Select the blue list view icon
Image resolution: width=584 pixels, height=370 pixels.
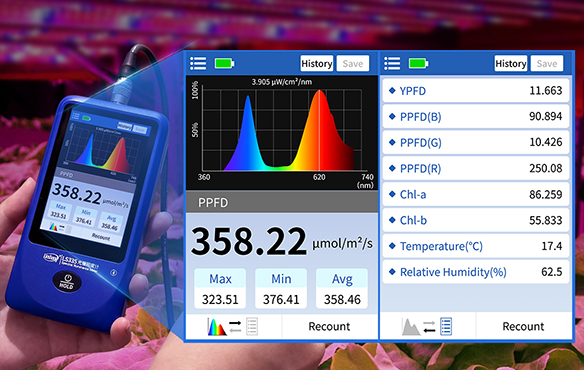click(x=446, y=327)
